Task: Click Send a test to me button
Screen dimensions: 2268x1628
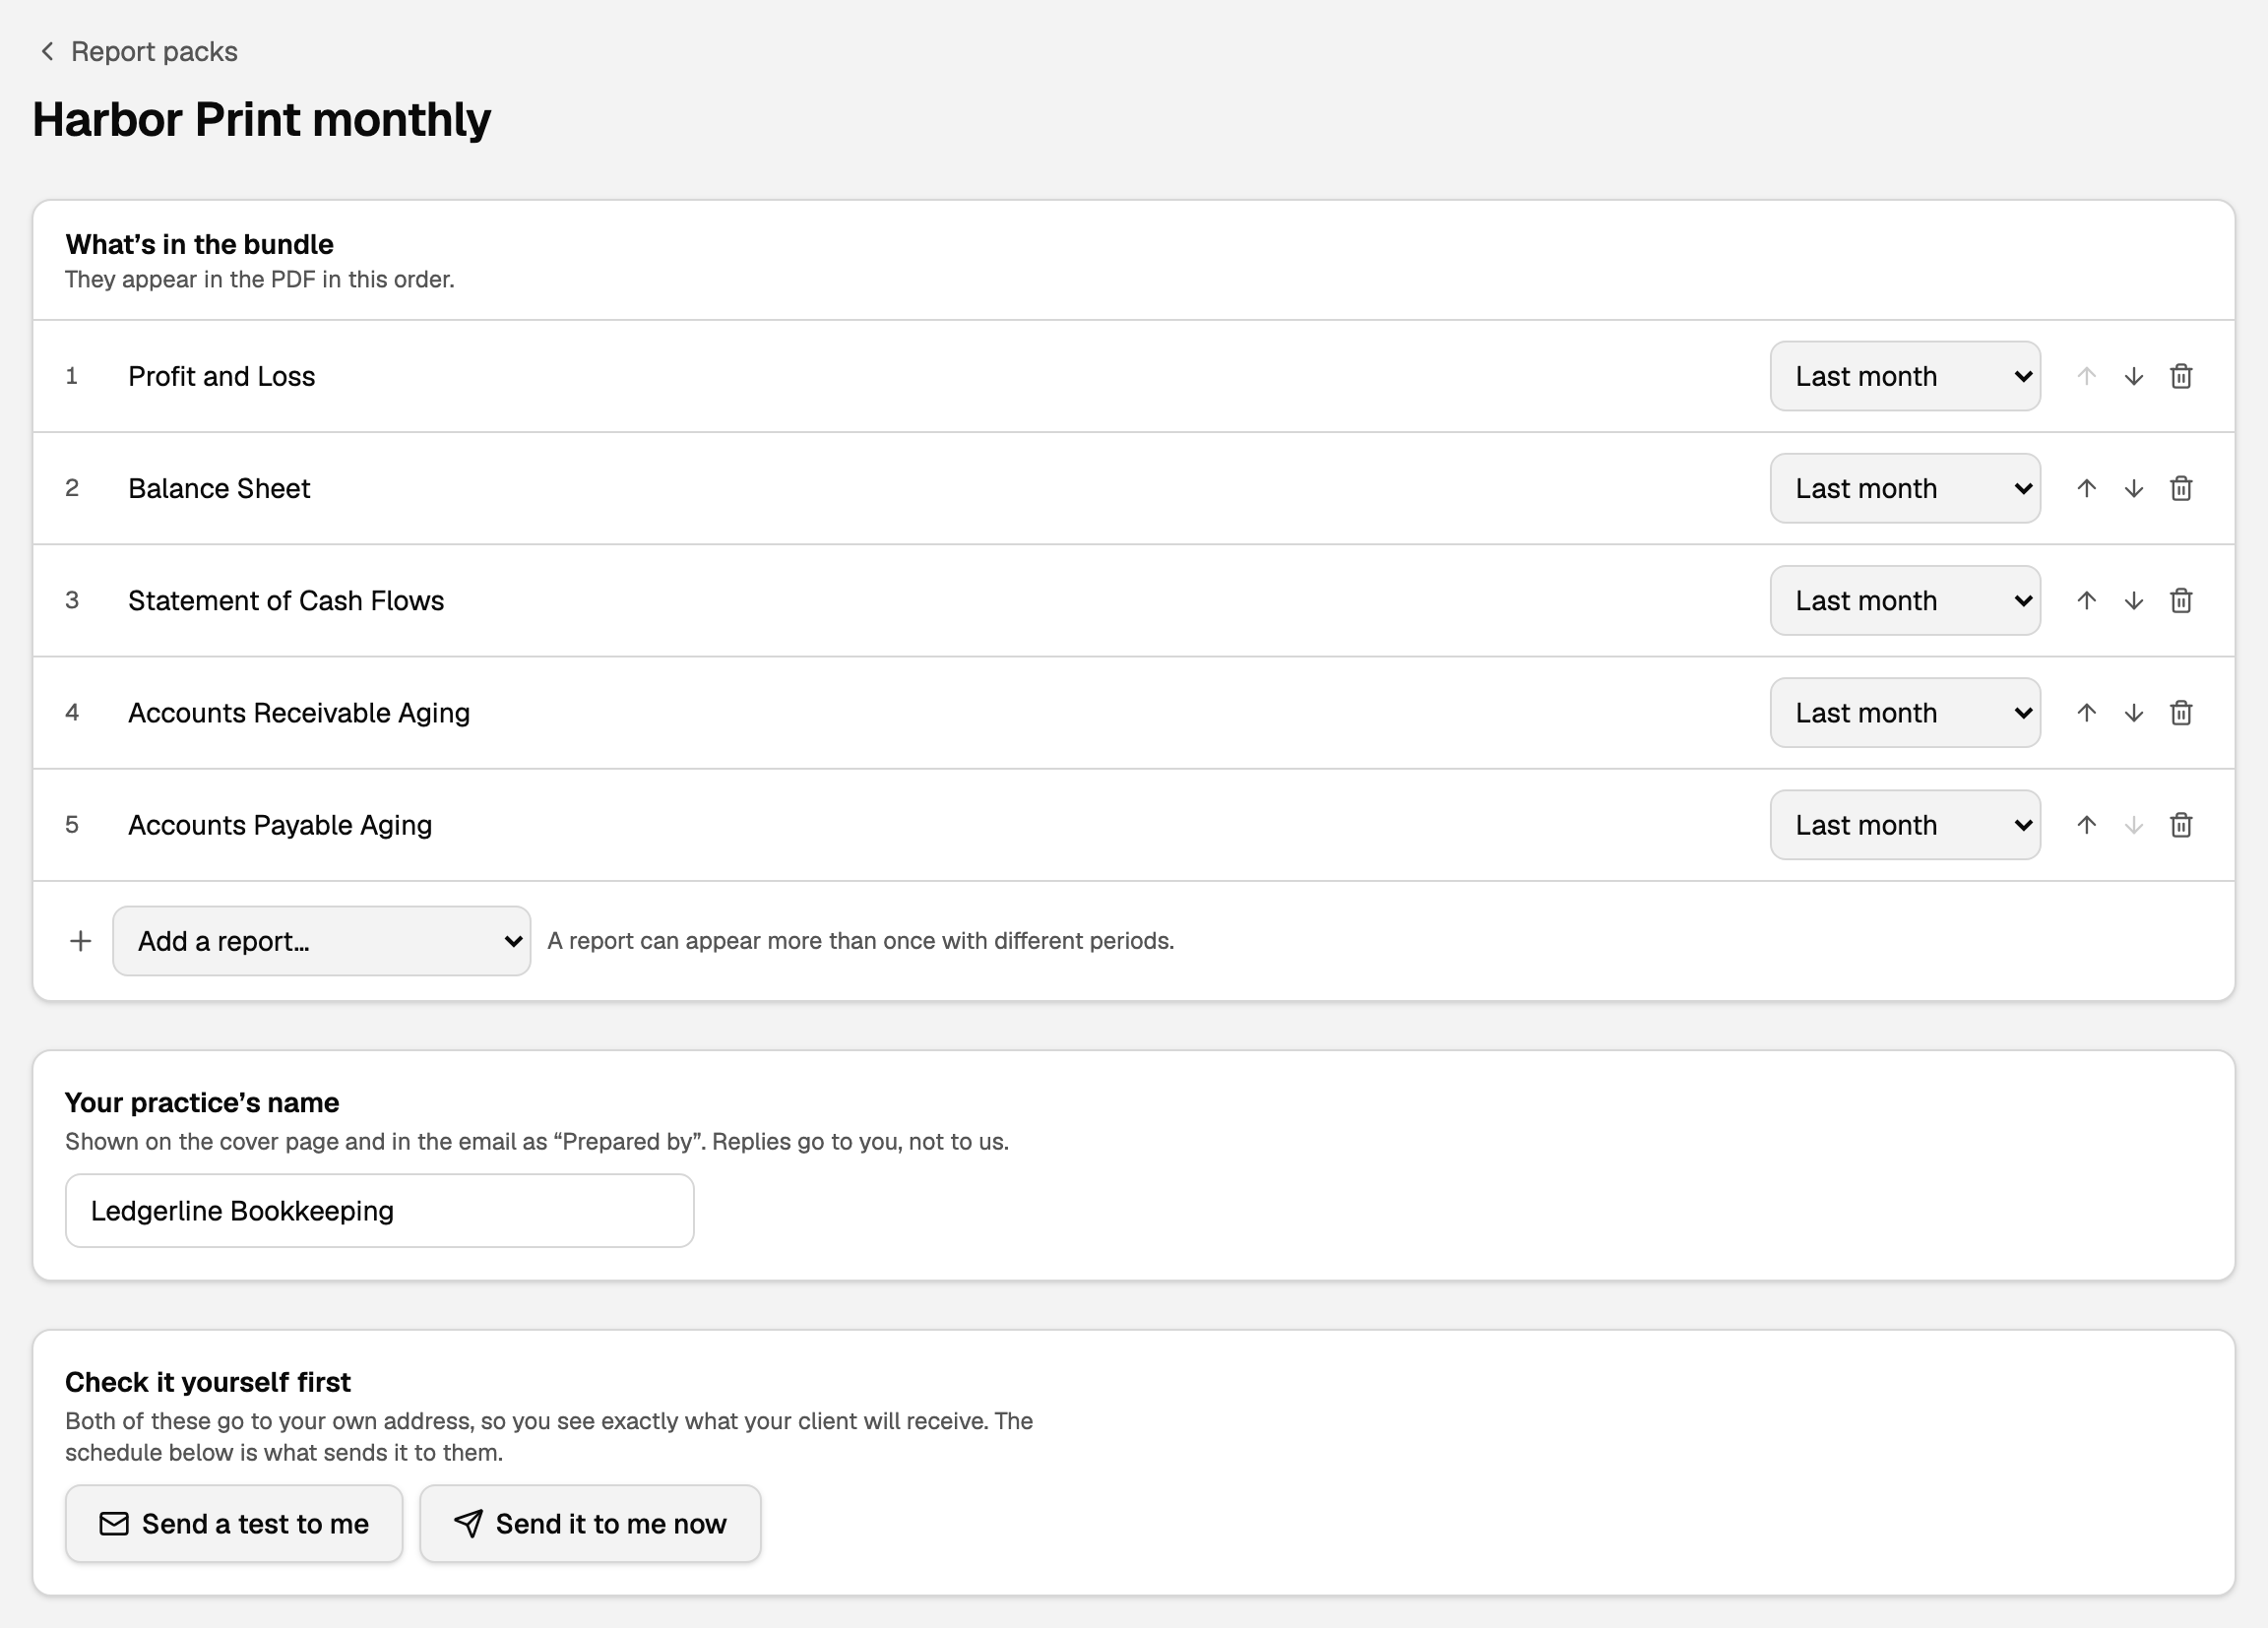Action: click(234, 1523)
